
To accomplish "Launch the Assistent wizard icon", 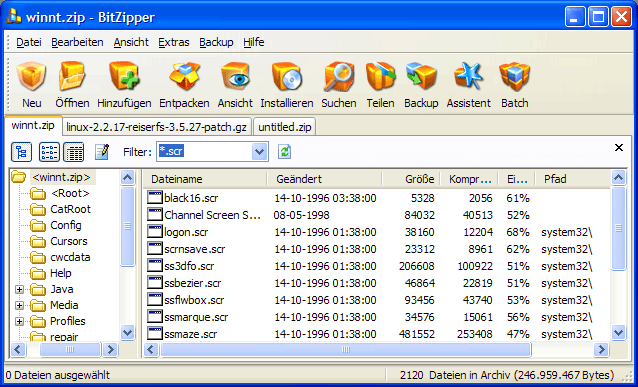I will point(469,77).
